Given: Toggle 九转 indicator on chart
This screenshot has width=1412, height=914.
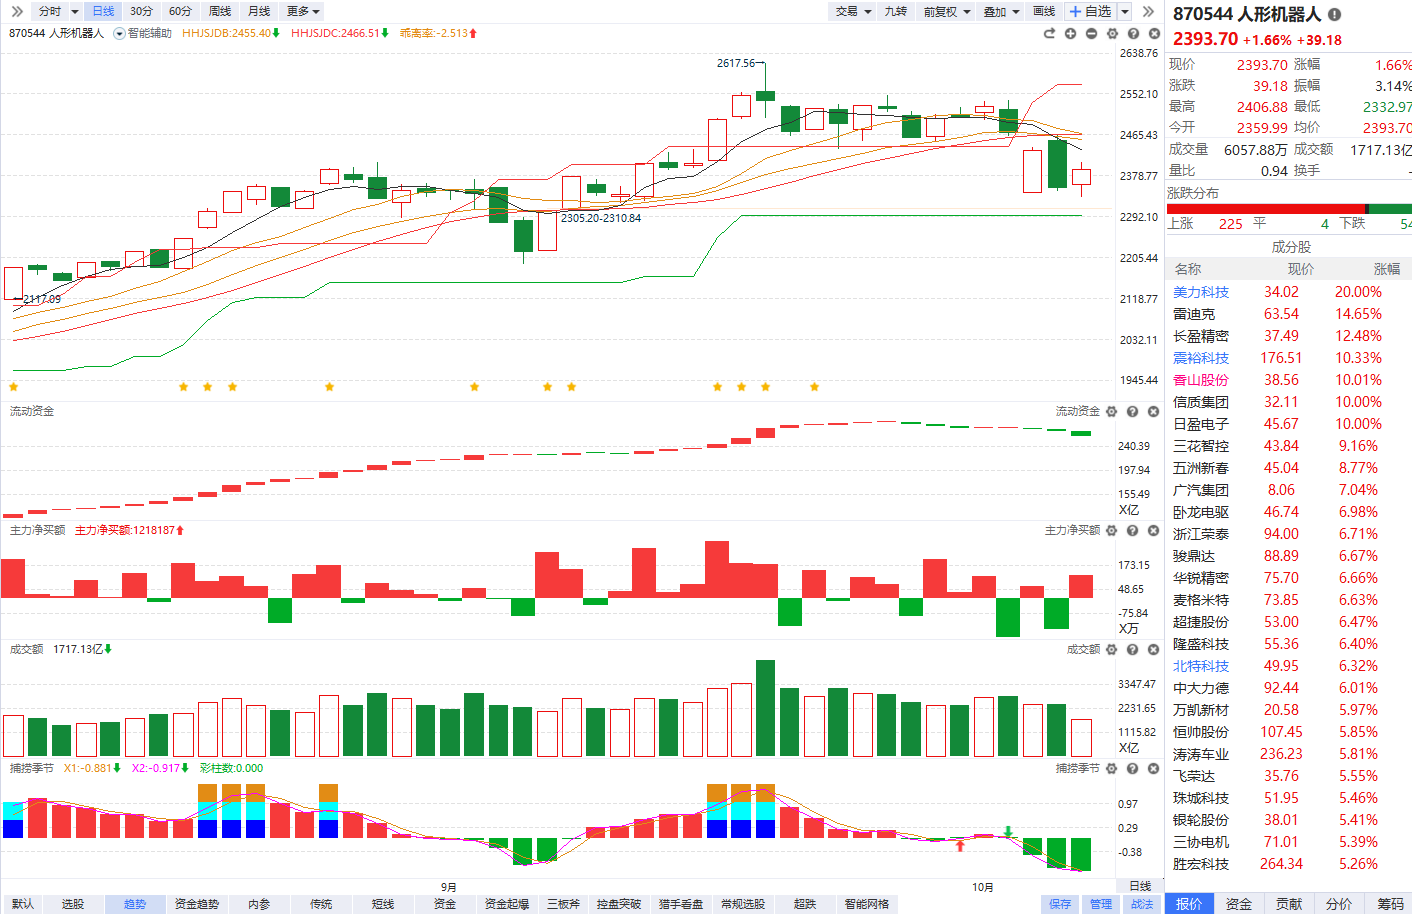Looking at the screenshot, I should (x=895, y=11).
